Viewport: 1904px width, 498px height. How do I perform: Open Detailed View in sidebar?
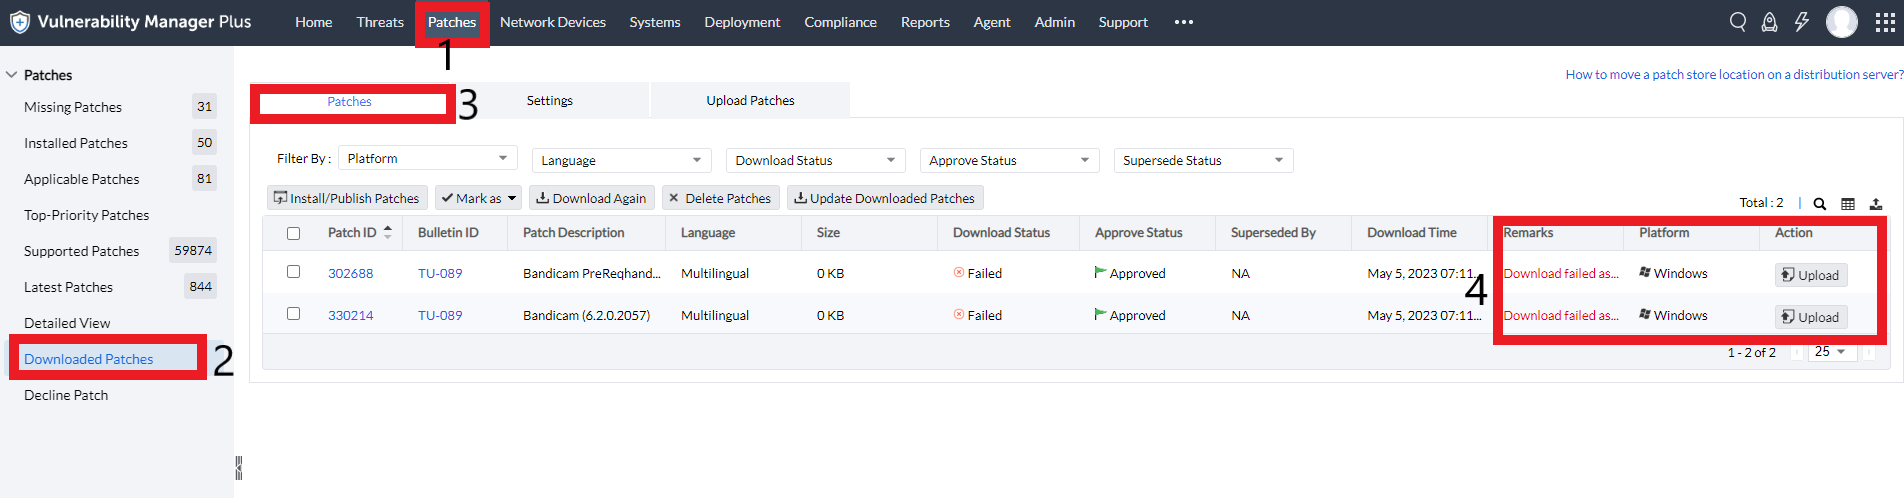(67, 323)
